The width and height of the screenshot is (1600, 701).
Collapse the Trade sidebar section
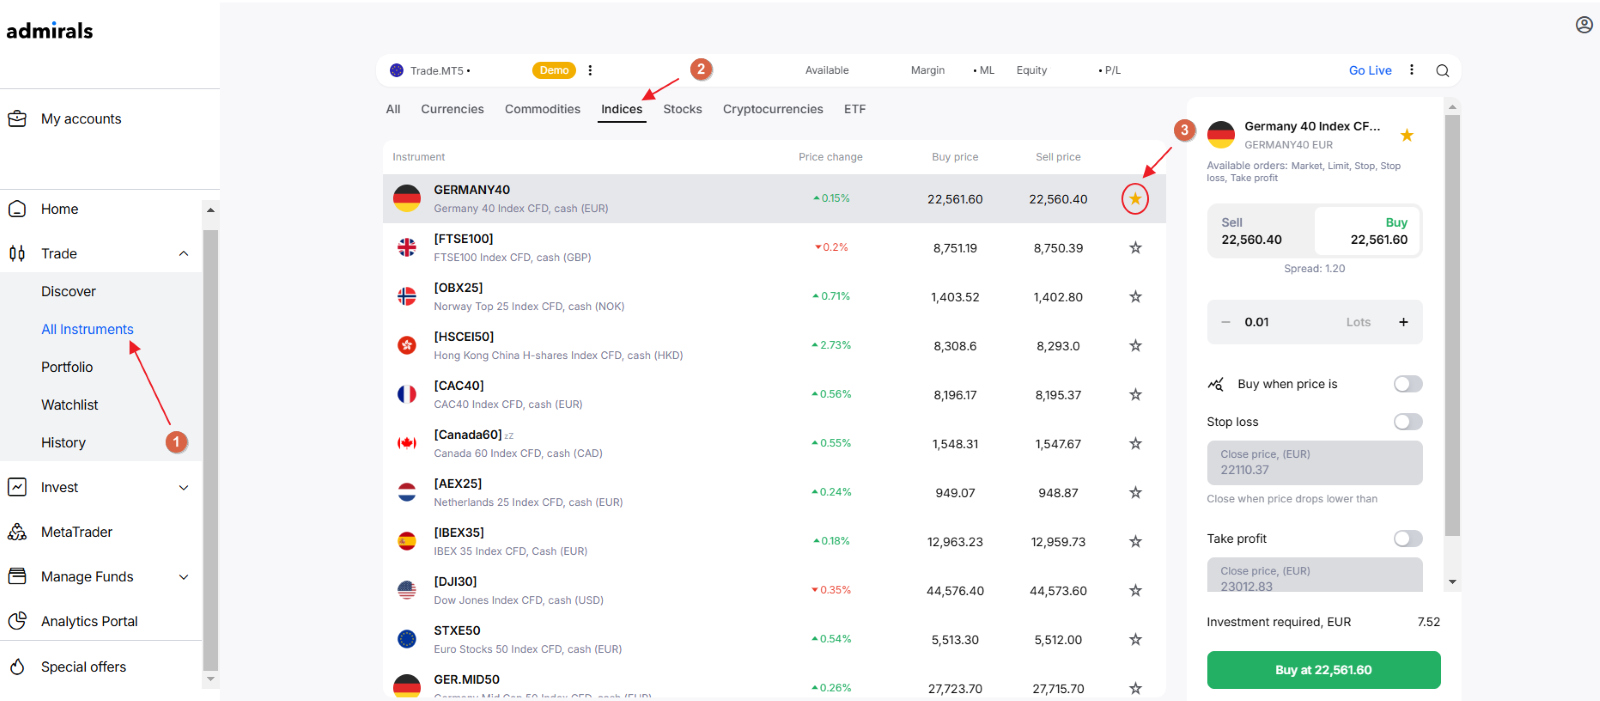[184, 254]
